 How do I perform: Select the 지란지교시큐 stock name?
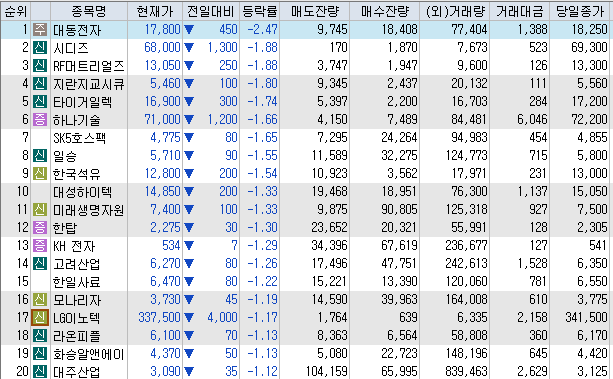pos(88,84)
